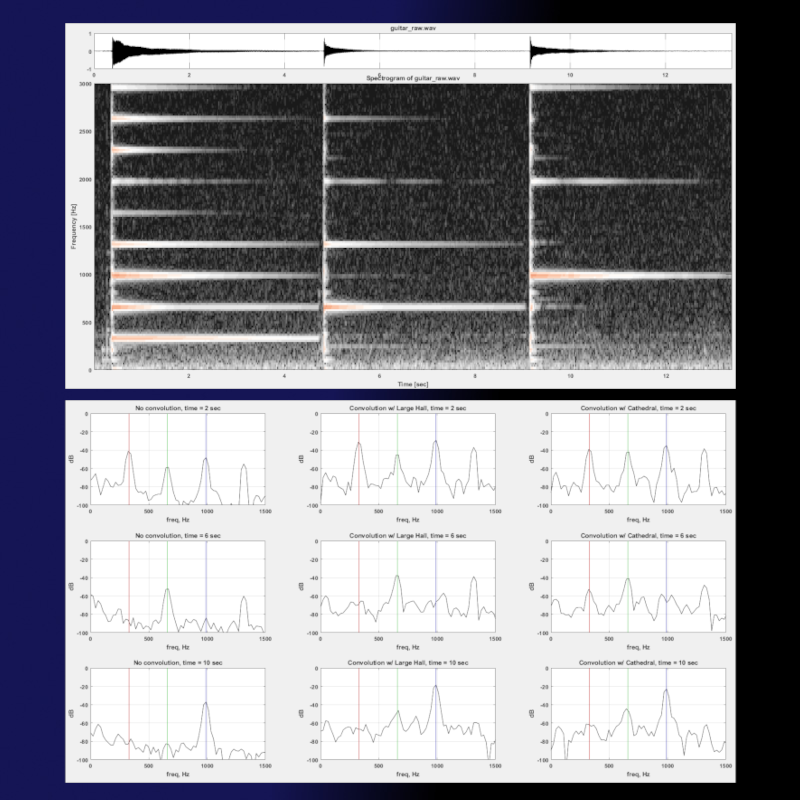The width and height of the screenshot is (800, 800).
Task: Click 'freq, Hz' label under Cathedral 10 sec plot
Action: [638, 774]
